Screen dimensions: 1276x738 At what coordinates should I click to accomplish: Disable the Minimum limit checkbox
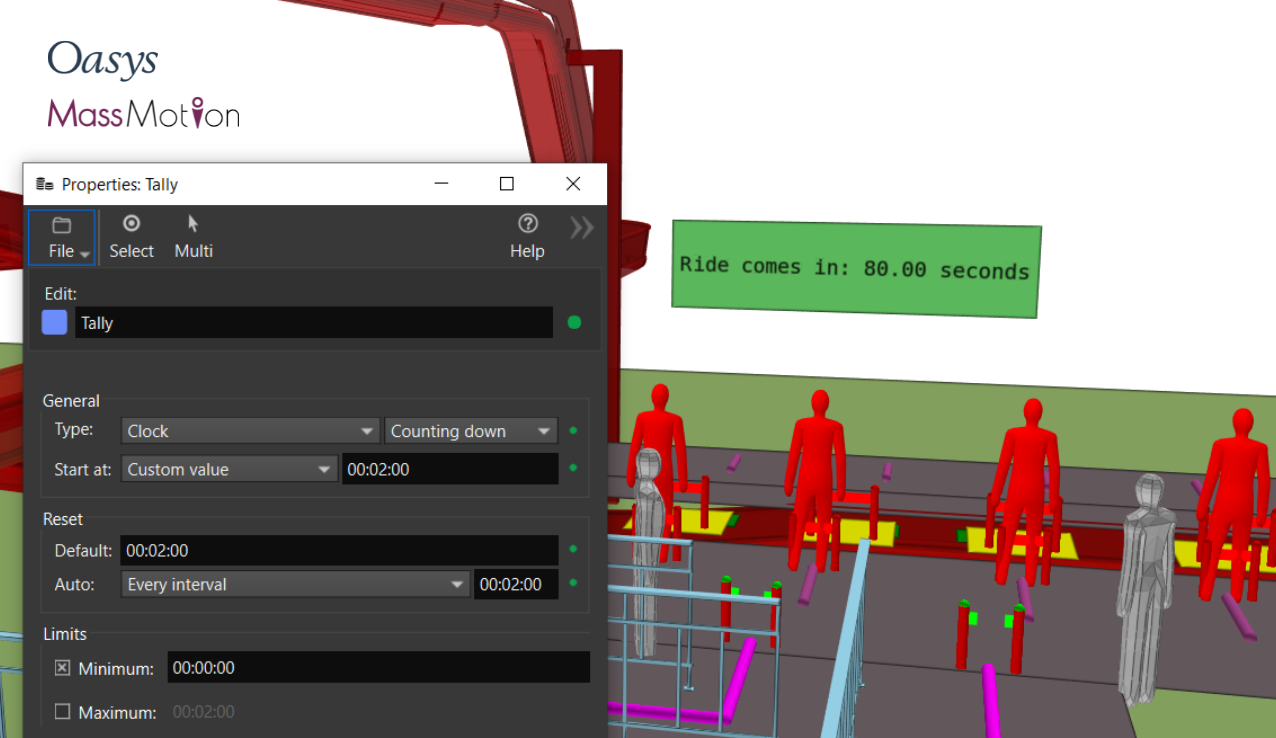pyautogui.click(x=62, y=667)
